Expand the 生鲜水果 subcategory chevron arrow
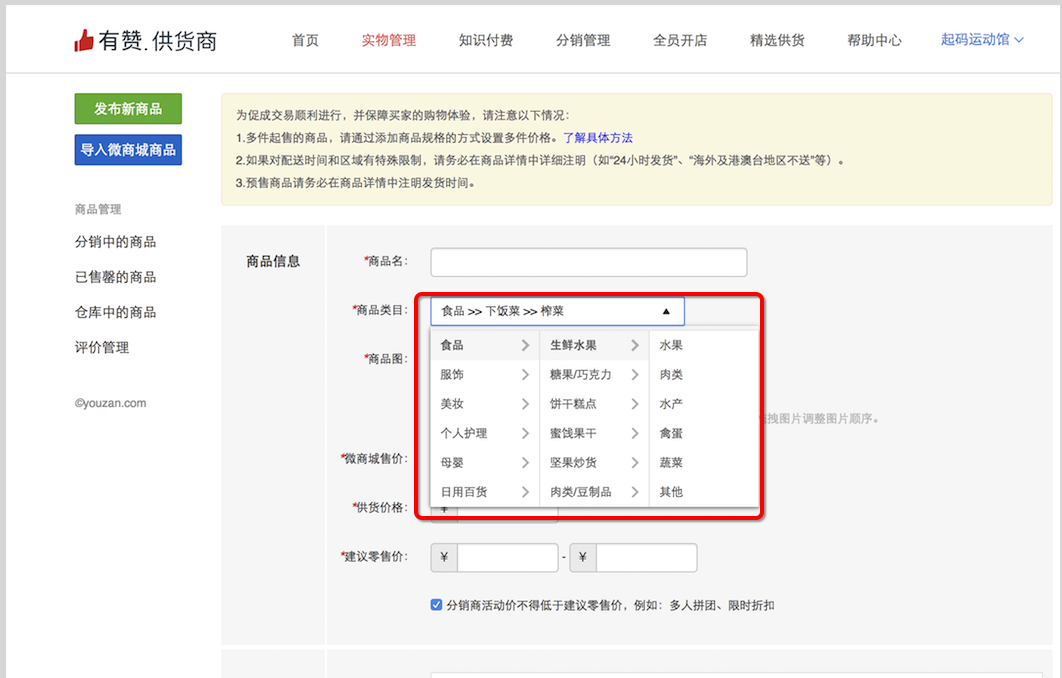The image size is (1062, 678). [x=634, y=346]
